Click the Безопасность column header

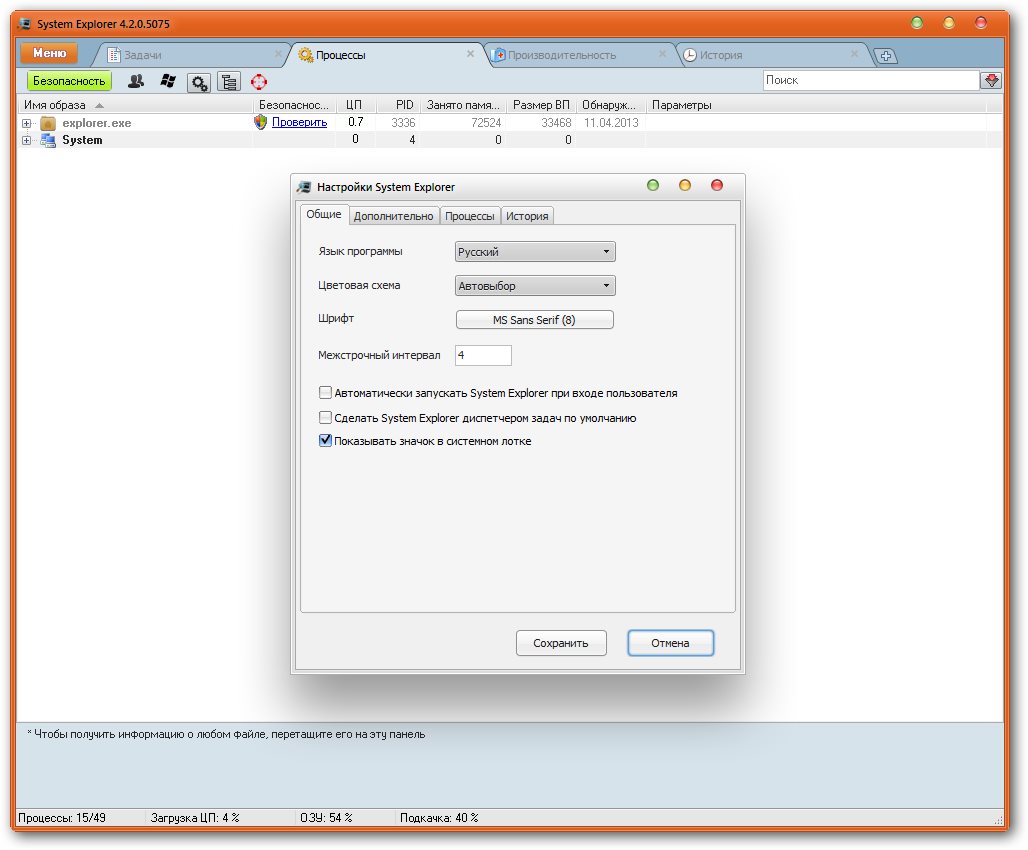[294, 105]
